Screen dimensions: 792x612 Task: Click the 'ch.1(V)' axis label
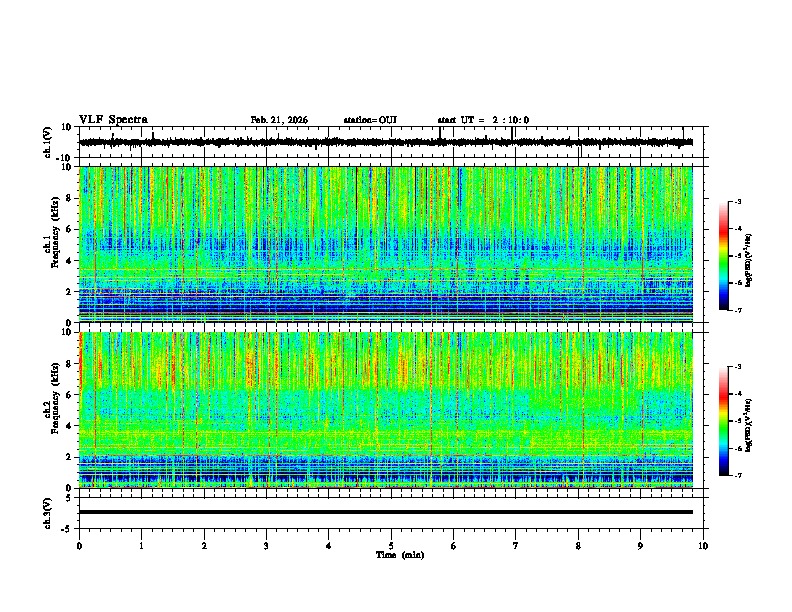(x=48, y=142)
